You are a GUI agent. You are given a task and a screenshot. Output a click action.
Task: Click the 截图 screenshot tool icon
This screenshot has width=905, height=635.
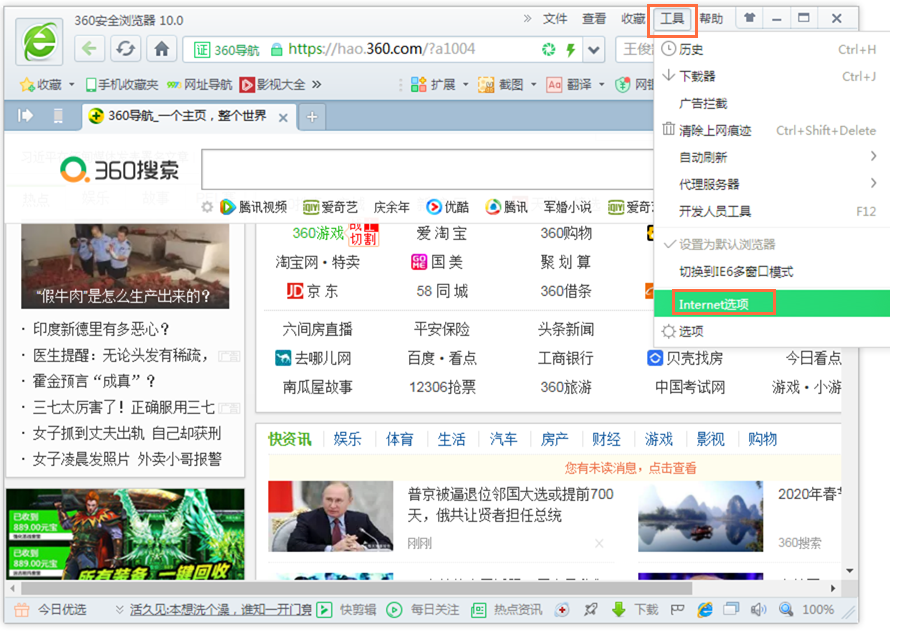coord(486,85)
